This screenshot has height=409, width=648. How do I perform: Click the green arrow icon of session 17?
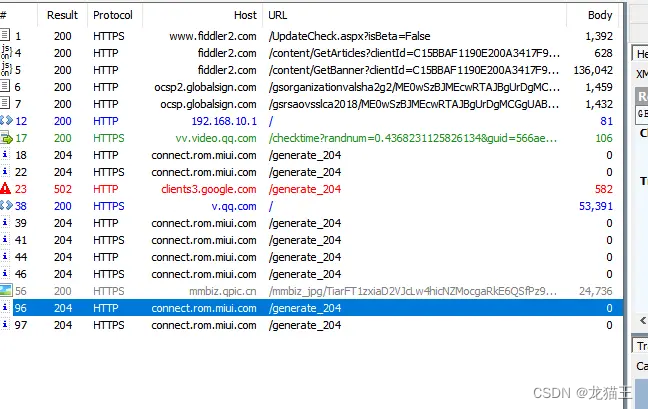point(6,138)
